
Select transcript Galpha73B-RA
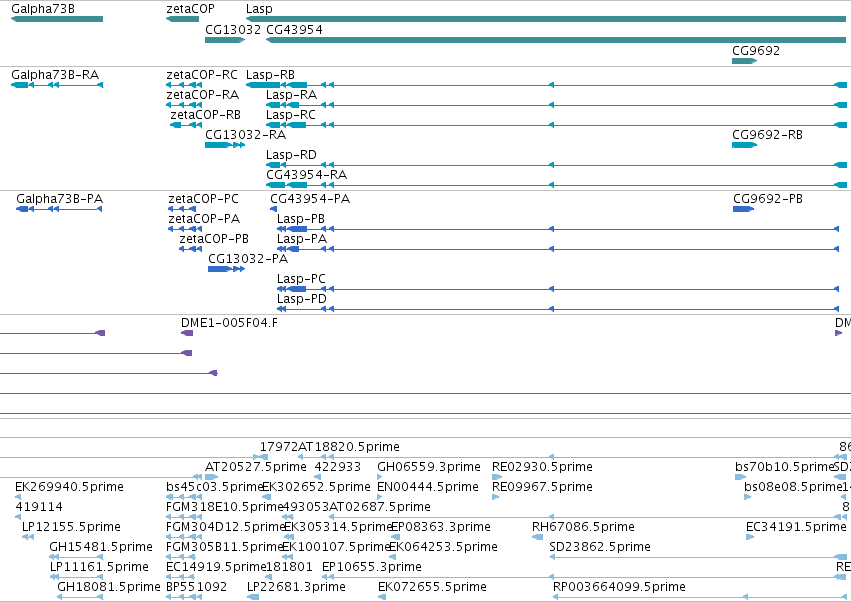(x=57, y=85)
